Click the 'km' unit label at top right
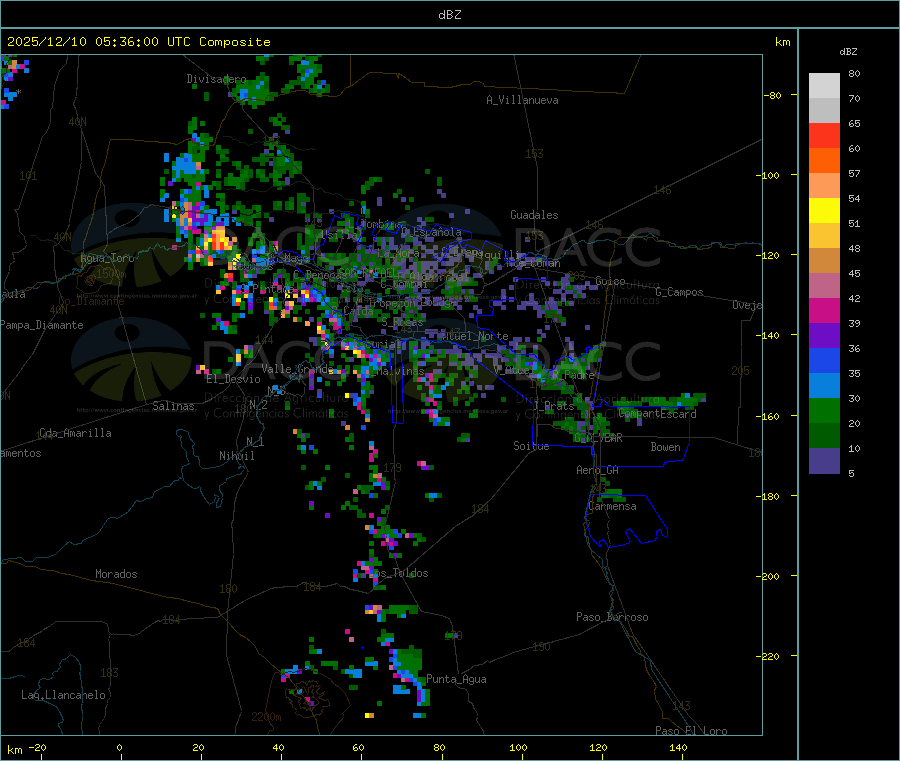900x761 pixels. click(x=783, y=42)
